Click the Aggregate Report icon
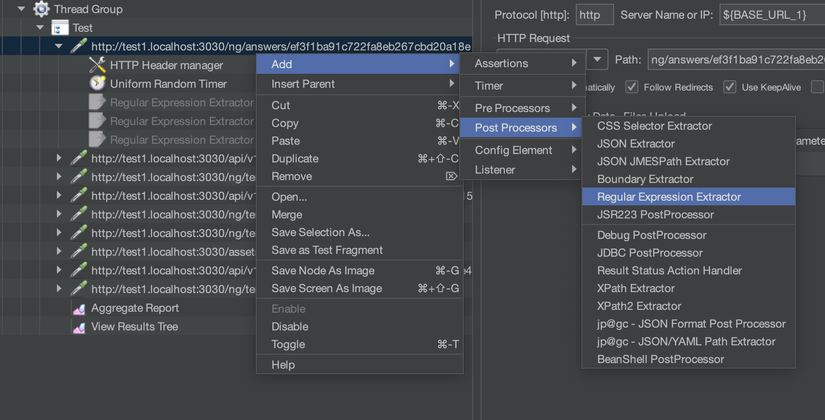Screen dimensions: 825x420 (x=79, y=308)
